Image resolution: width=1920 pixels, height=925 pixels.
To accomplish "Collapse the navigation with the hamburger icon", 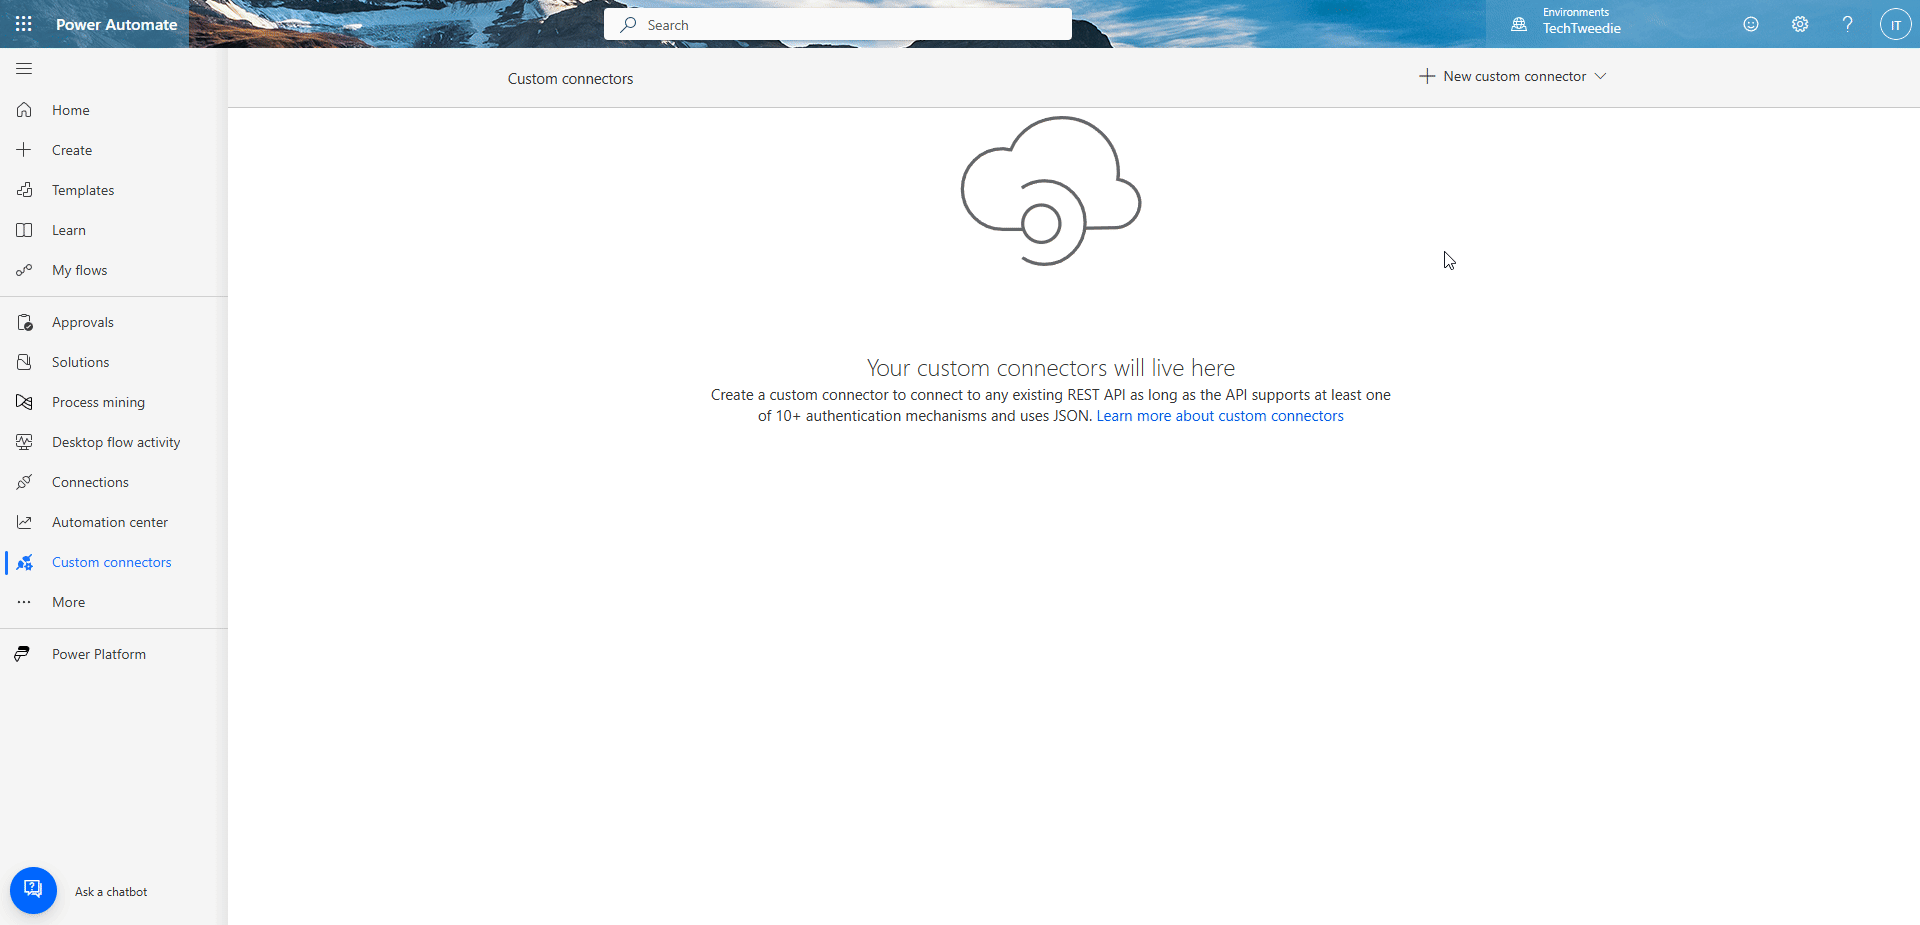I will click(x=23, y=68).
